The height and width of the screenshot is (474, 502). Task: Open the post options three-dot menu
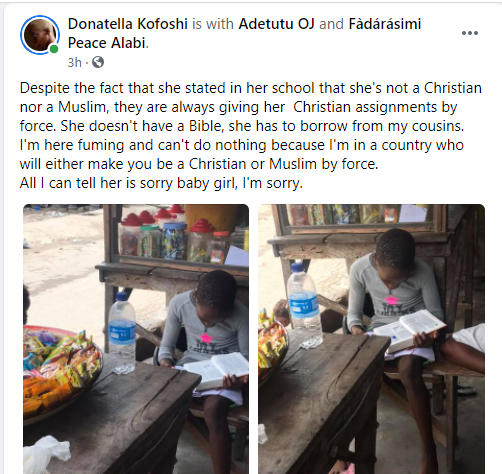point(470,33)
